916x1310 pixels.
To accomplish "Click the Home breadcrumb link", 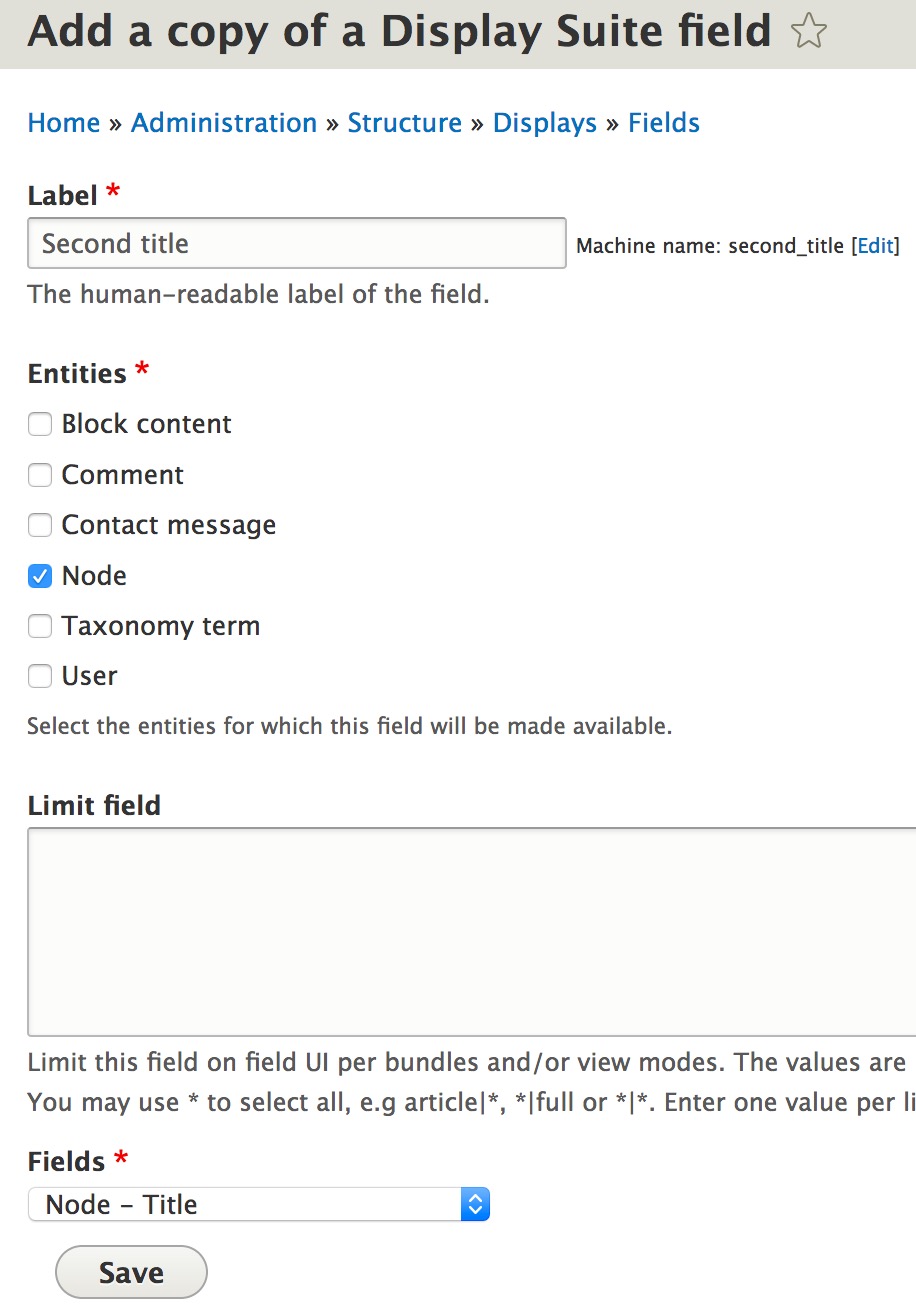I will pyautogui.click(x=63, y=122).
